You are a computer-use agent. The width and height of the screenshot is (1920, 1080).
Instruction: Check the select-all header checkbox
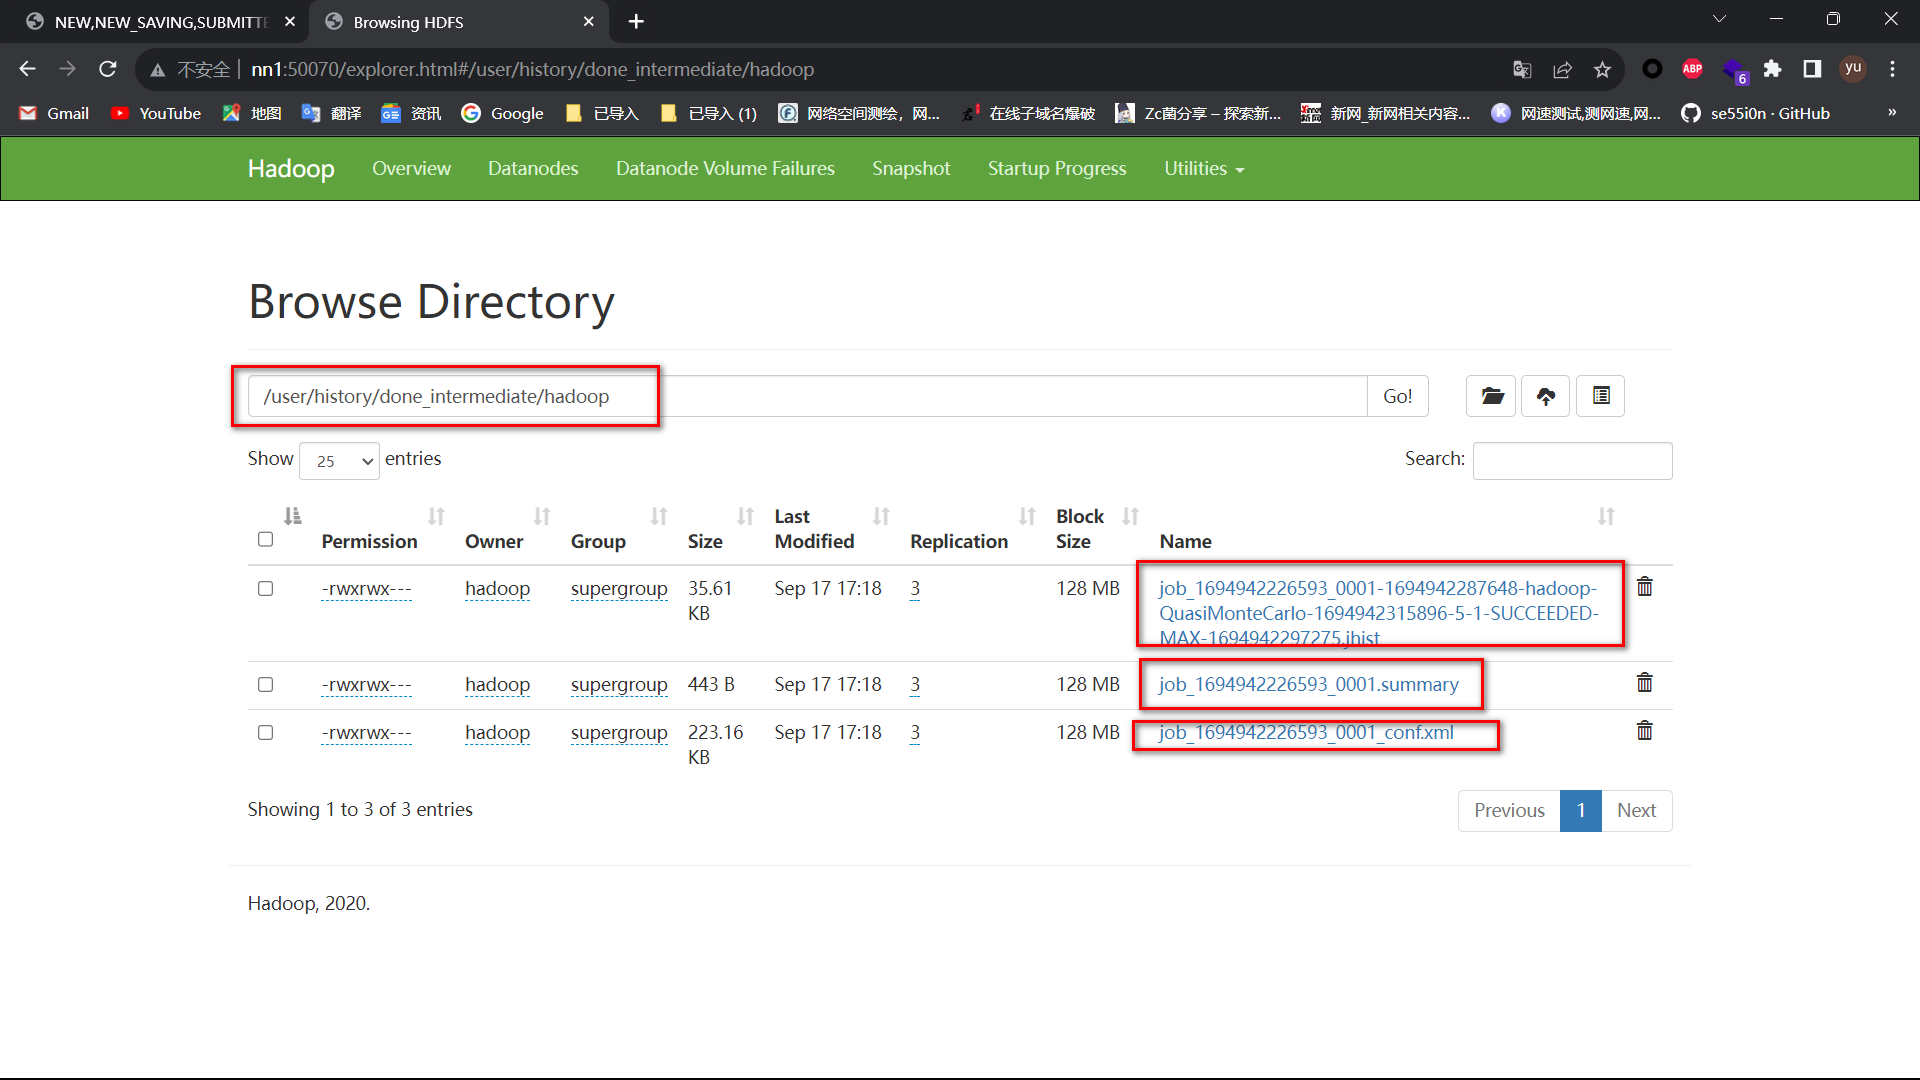[265, 539]
